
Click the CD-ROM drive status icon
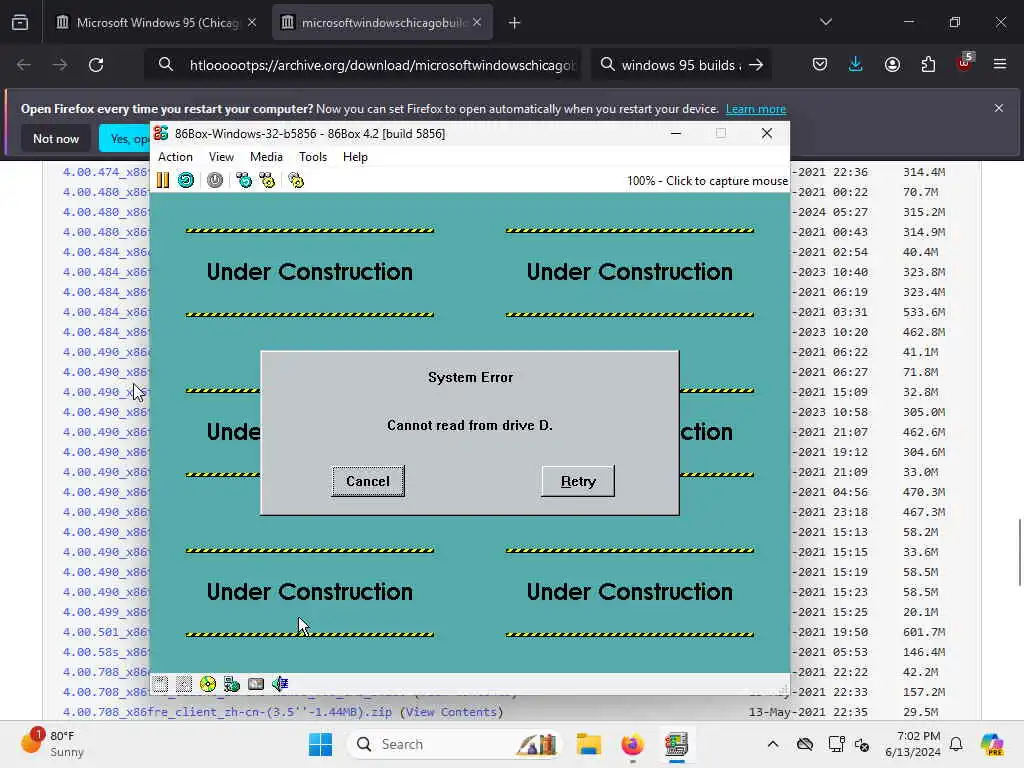point(208,684)
